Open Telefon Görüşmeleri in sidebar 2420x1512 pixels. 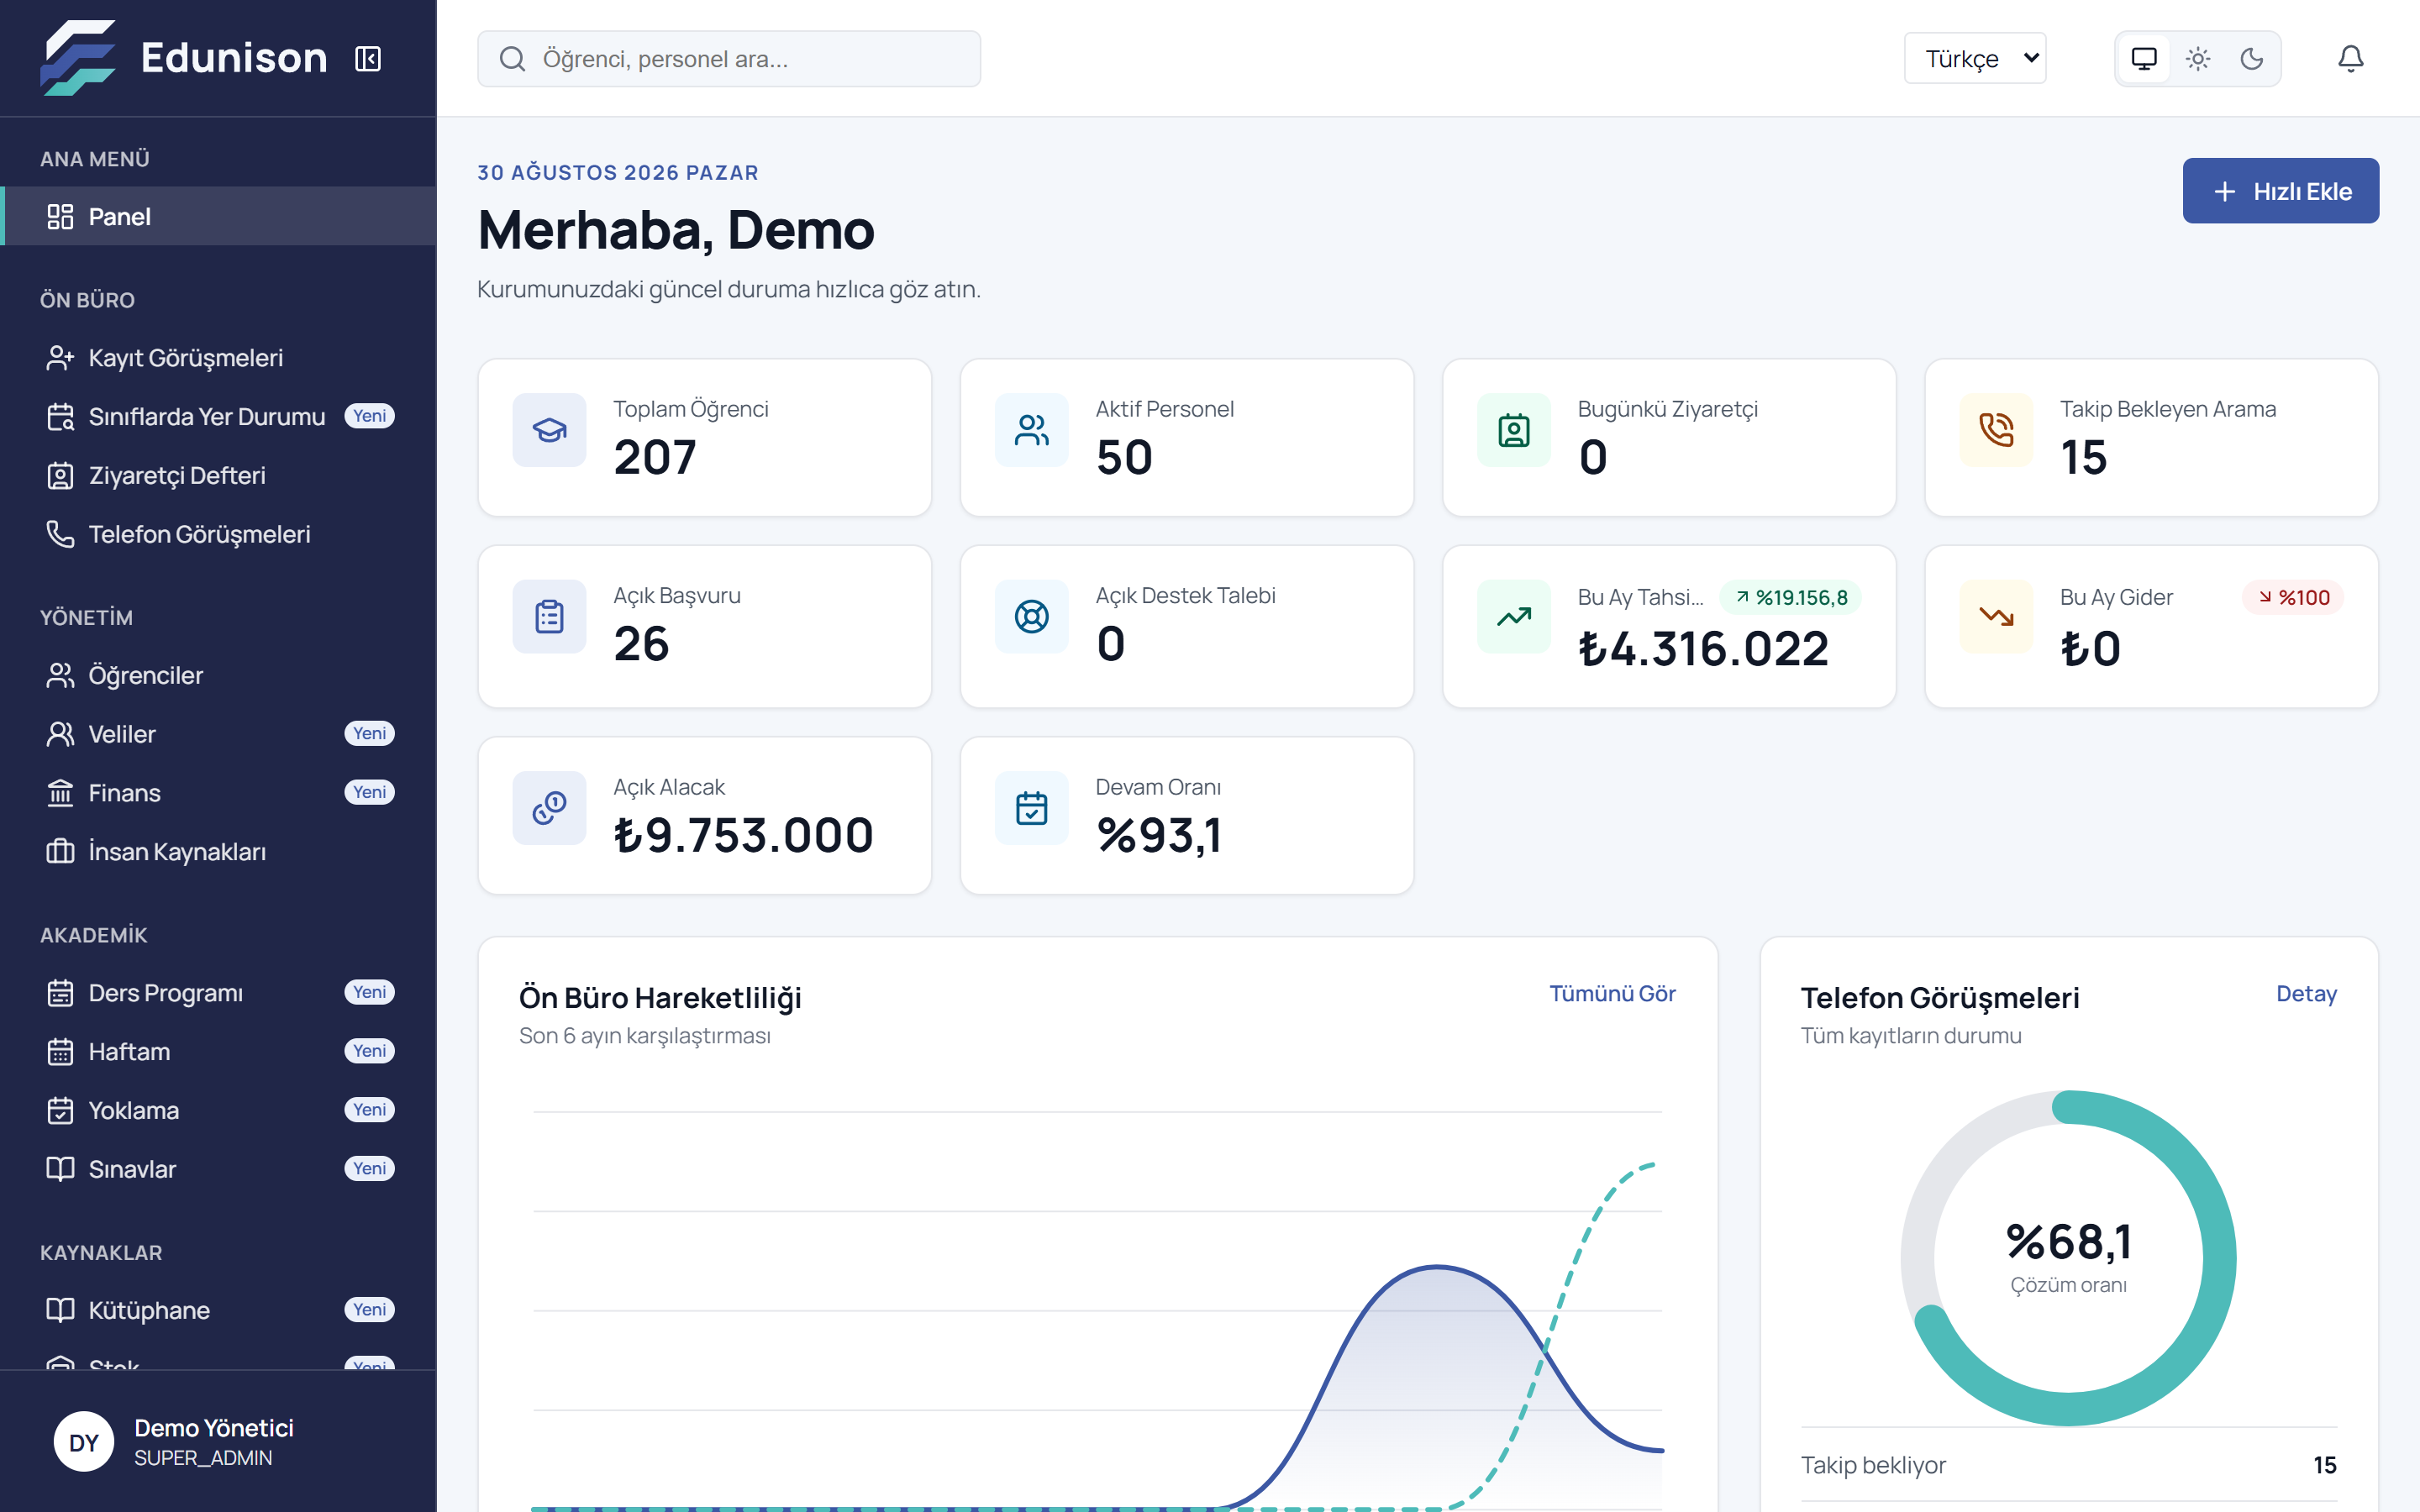click(x=219, y=534)
